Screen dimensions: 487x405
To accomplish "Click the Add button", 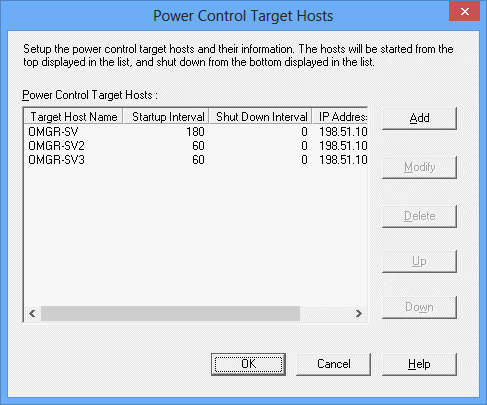I will coord(419,118).
